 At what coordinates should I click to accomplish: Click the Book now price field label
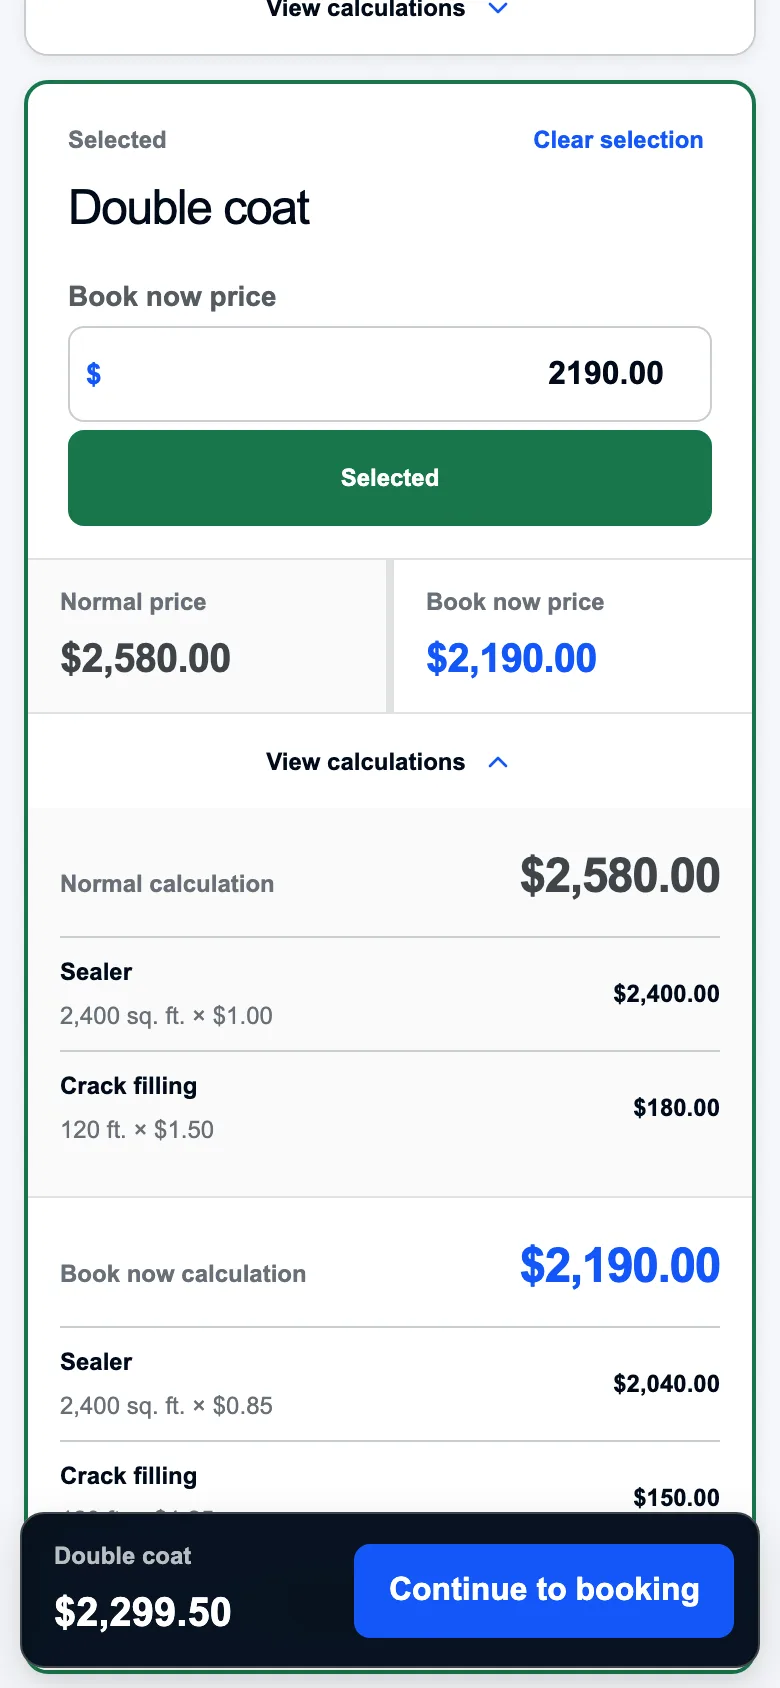[172, 297]
